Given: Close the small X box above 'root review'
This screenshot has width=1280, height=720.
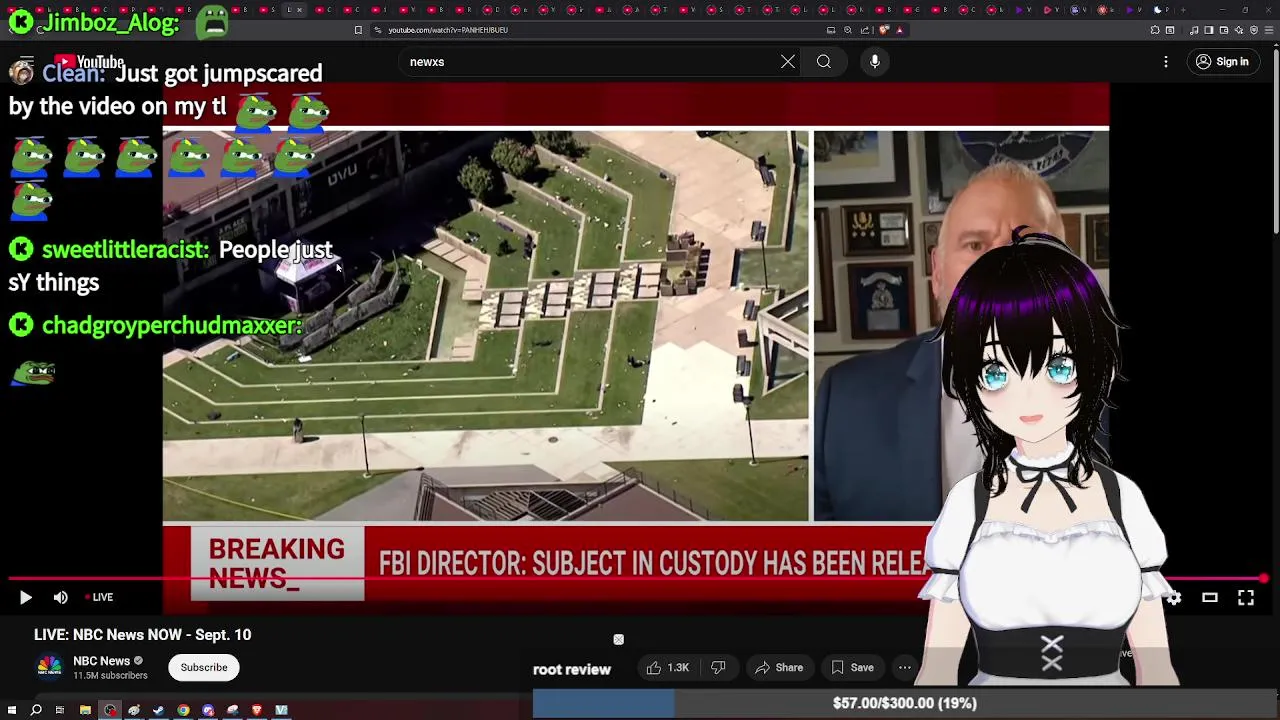Looking at the screenshot, I should coord(618,640).
